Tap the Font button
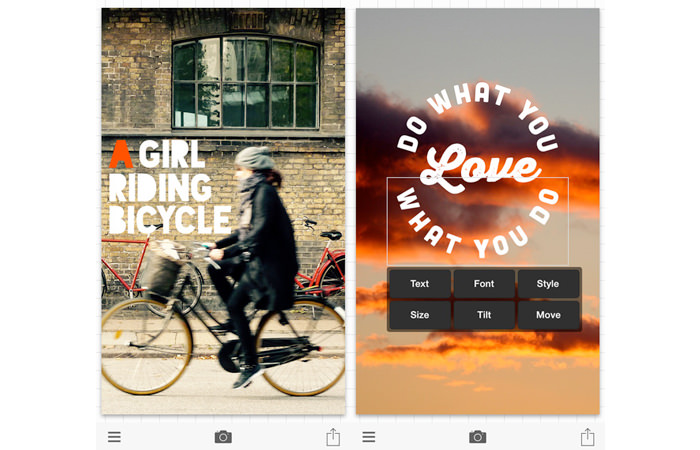This screenshot has height=450, width=700. [x=484, y=284]
